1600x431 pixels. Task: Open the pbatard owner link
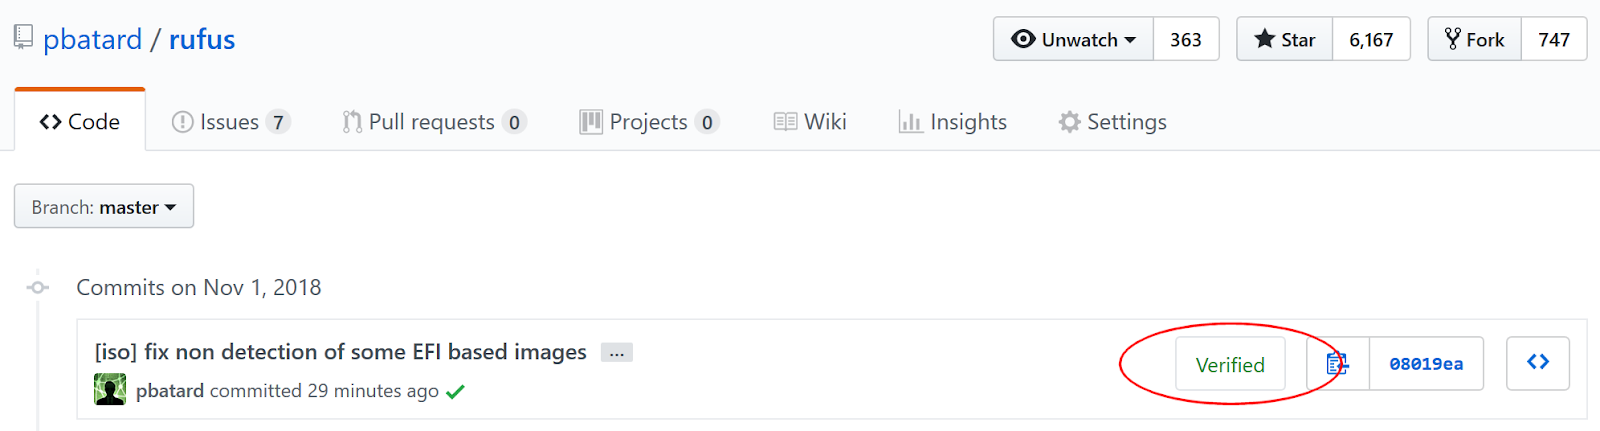click(92, 39)
